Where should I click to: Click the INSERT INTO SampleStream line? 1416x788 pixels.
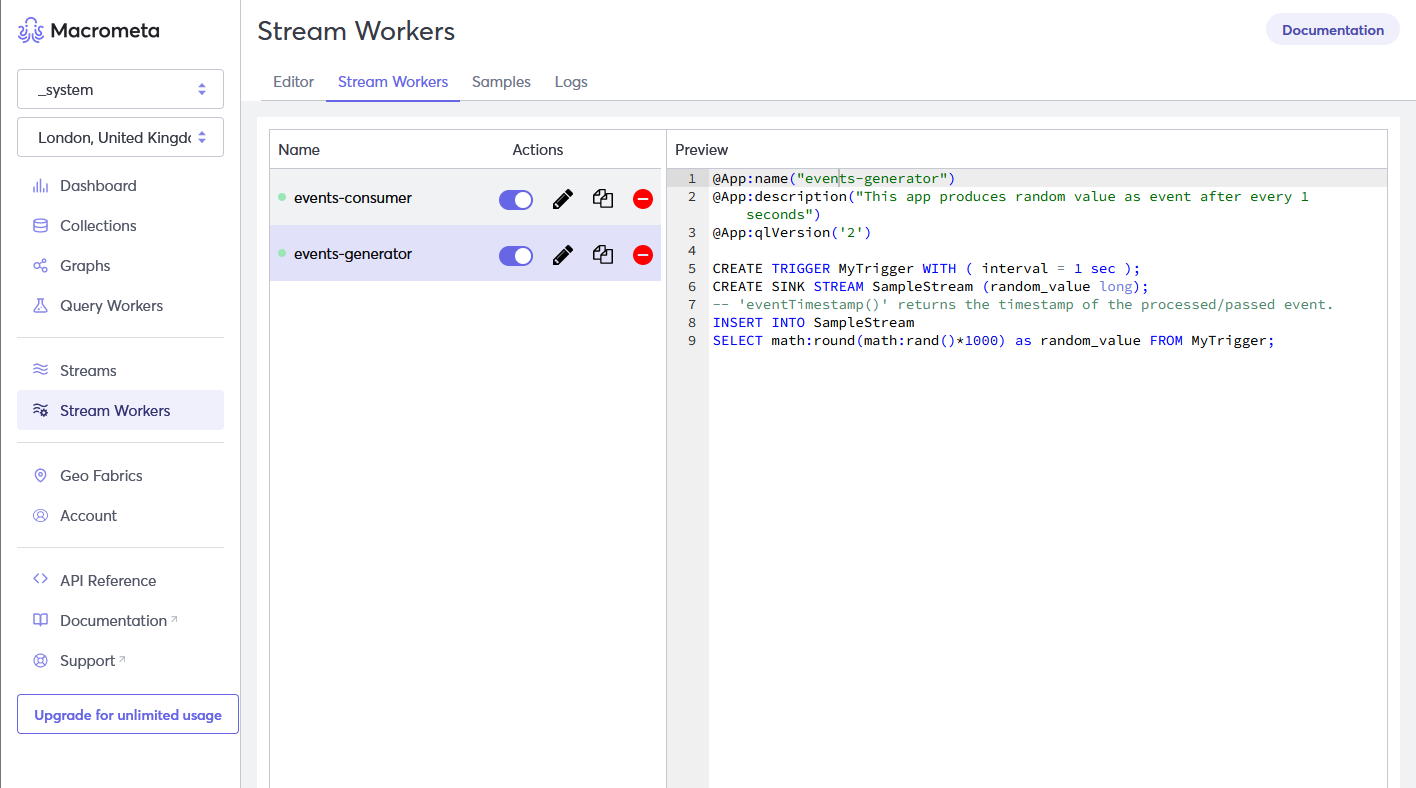click(x=813, y=322)
